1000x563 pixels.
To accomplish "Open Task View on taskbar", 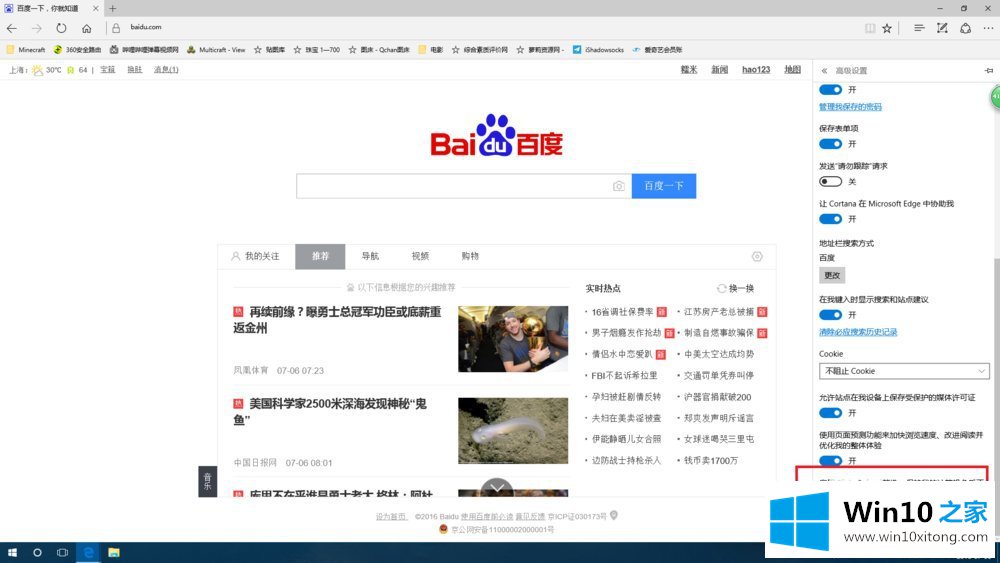I will pyautogui.click(x=62, y=552).
